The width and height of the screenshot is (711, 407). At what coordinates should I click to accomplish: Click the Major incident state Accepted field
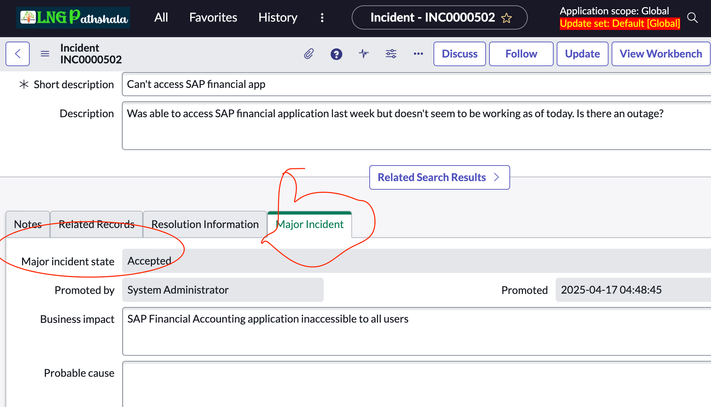[416, 261]
